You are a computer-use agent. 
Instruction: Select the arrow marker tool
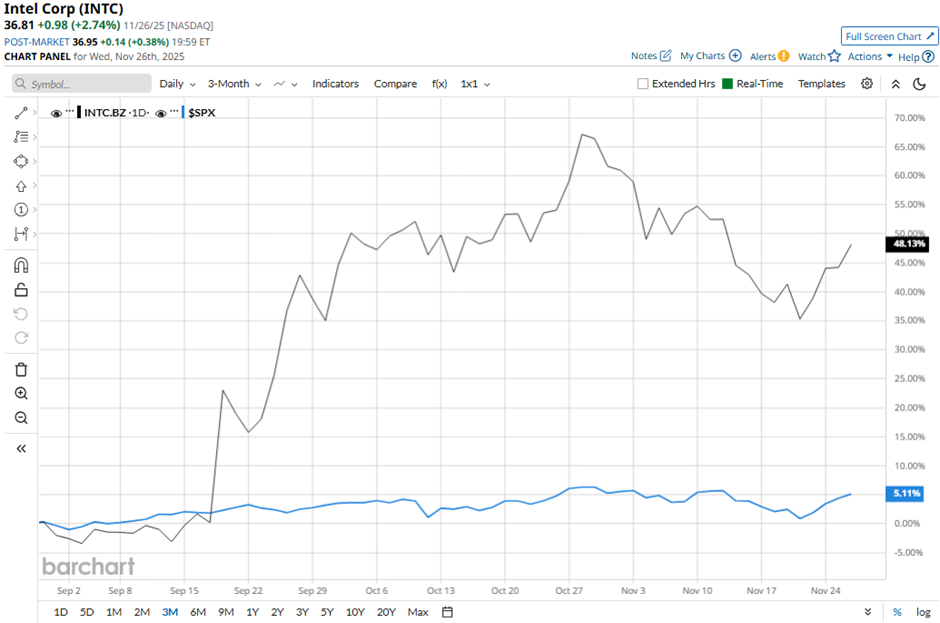coord(21,186)
